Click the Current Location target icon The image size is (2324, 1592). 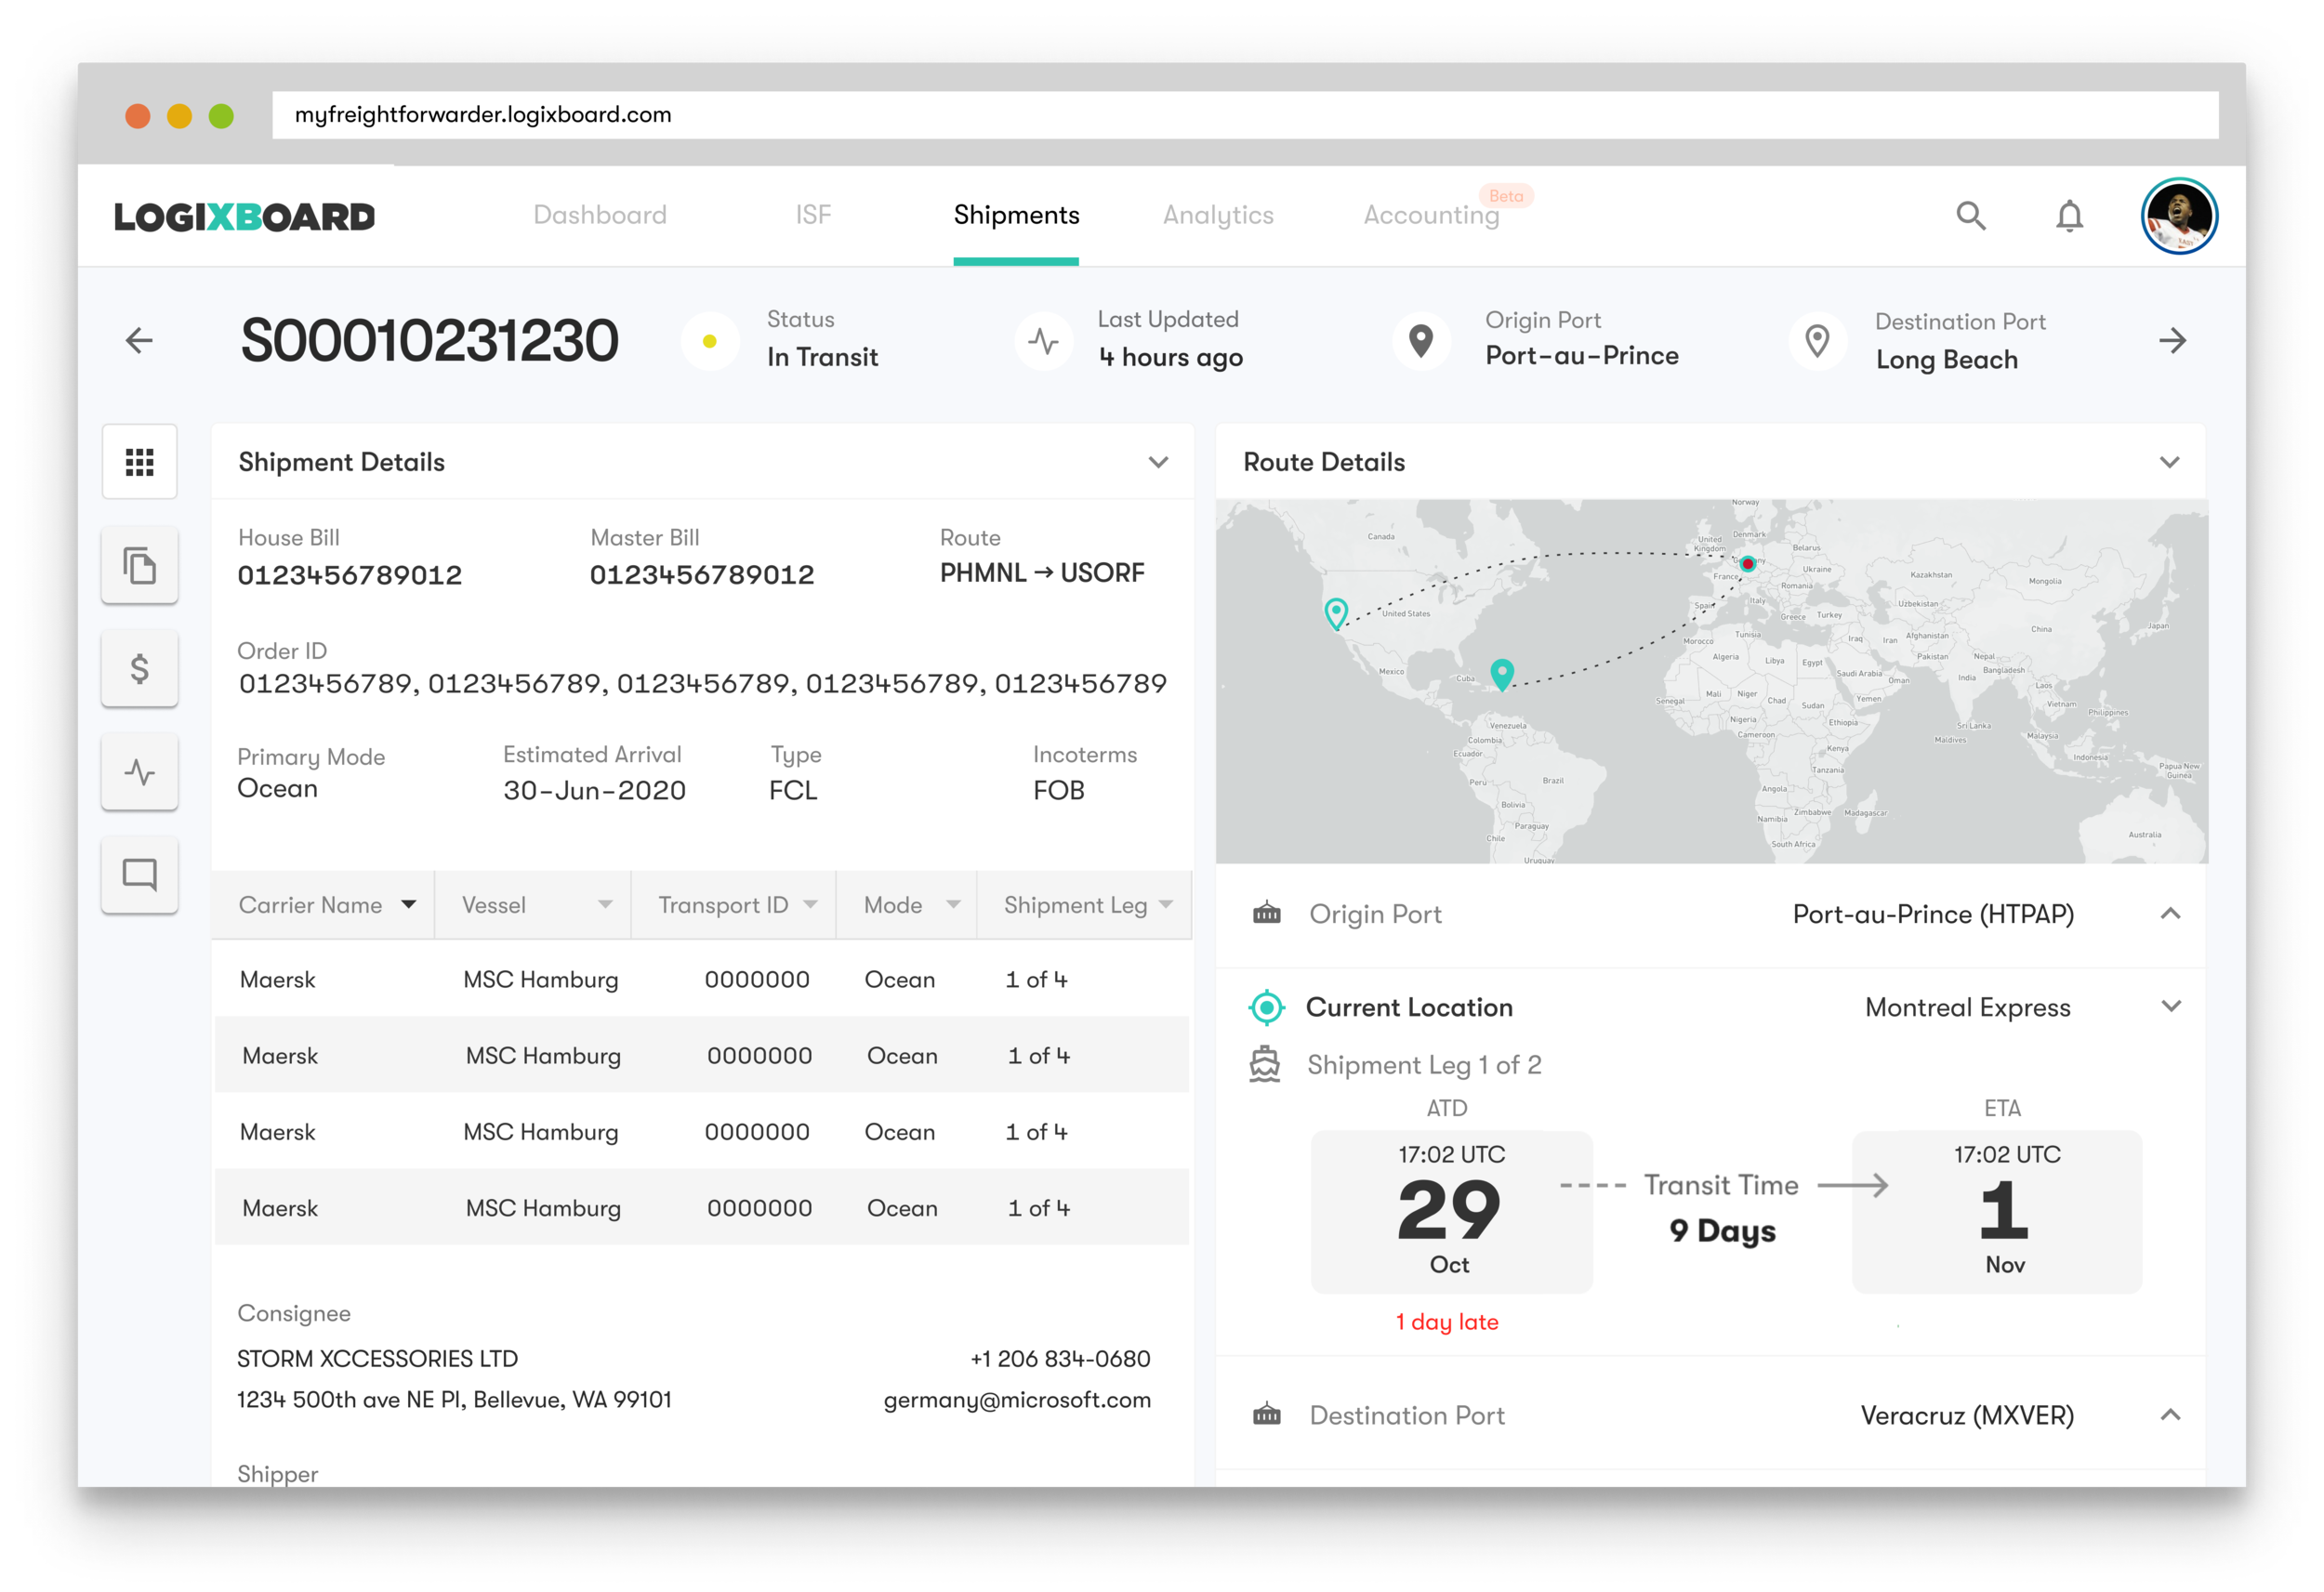point(1267,1008)
